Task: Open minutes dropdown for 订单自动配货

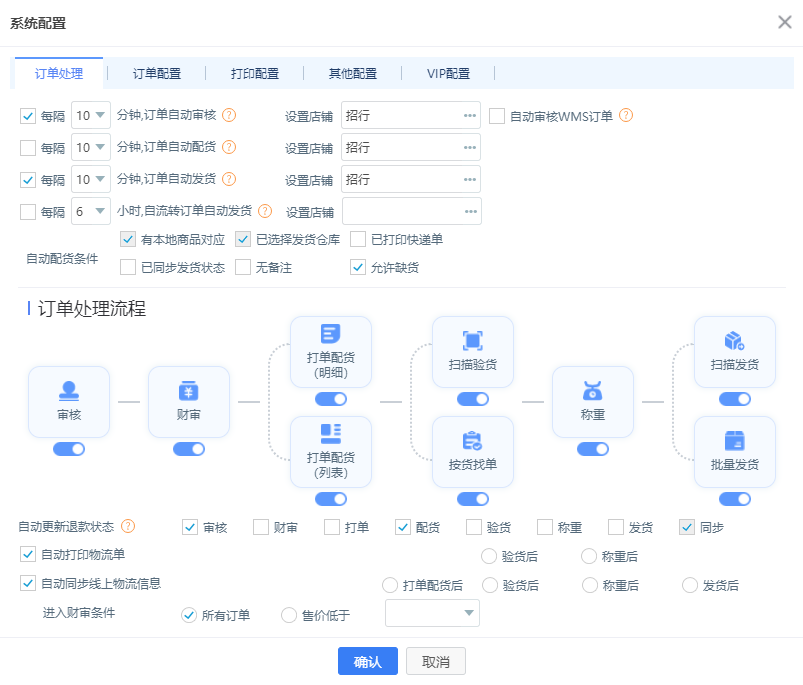Action: click(x=91, y=147)
